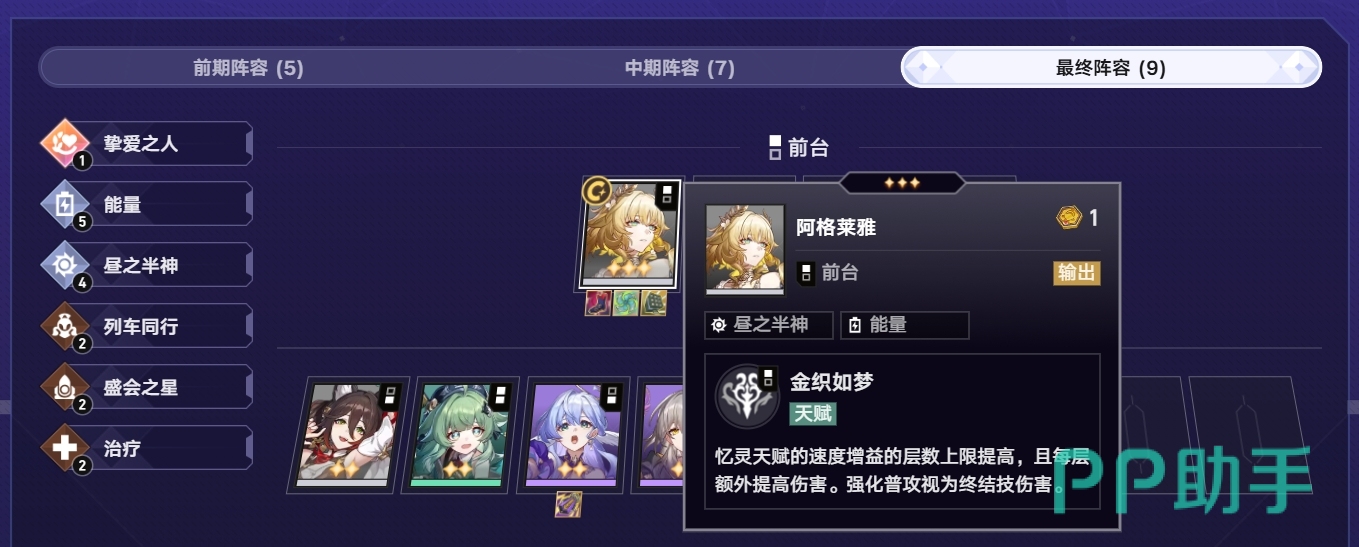Click the 输出 role tag
The height and width of the screenshot is (547, 1359).
pos(1077,273)
